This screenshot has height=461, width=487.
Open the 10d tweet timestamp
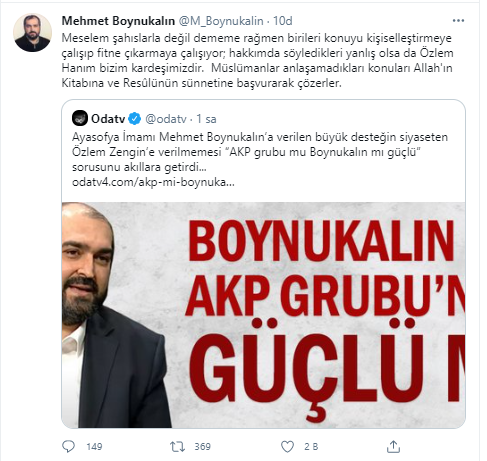click(283, 21)
